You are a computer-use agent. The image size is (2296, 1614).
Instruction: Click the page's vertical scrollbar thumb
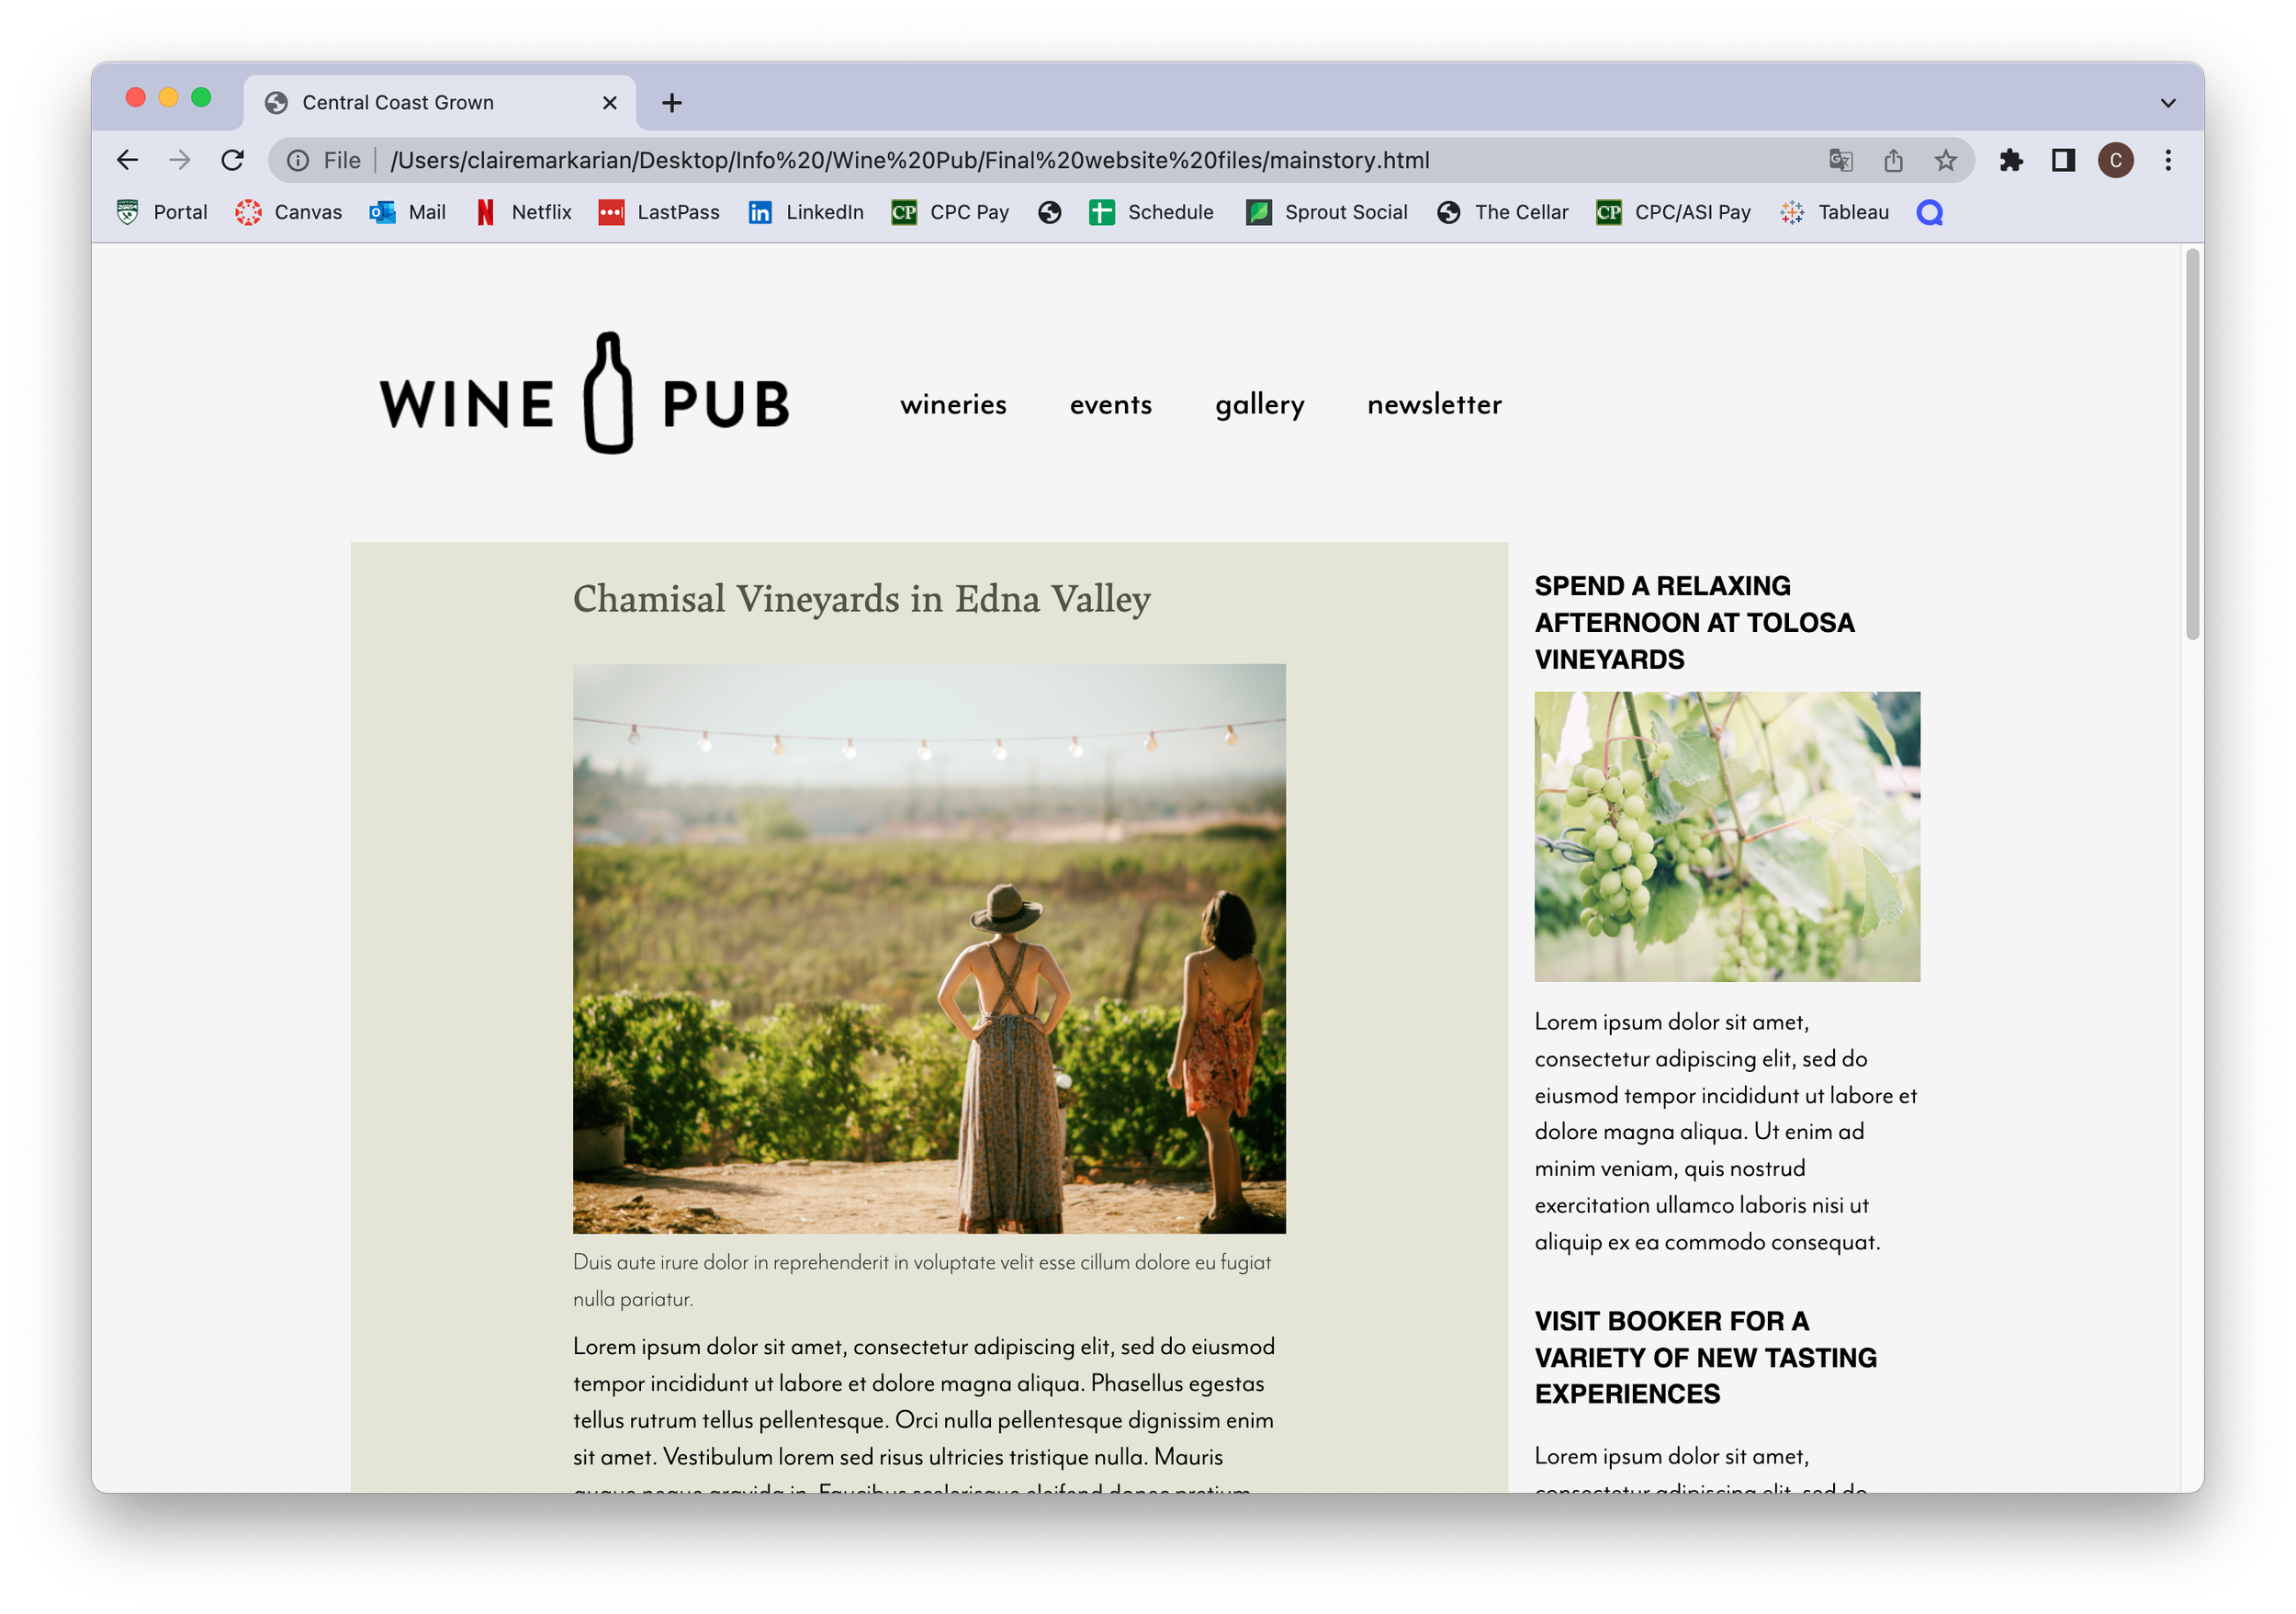[2192, 445]
